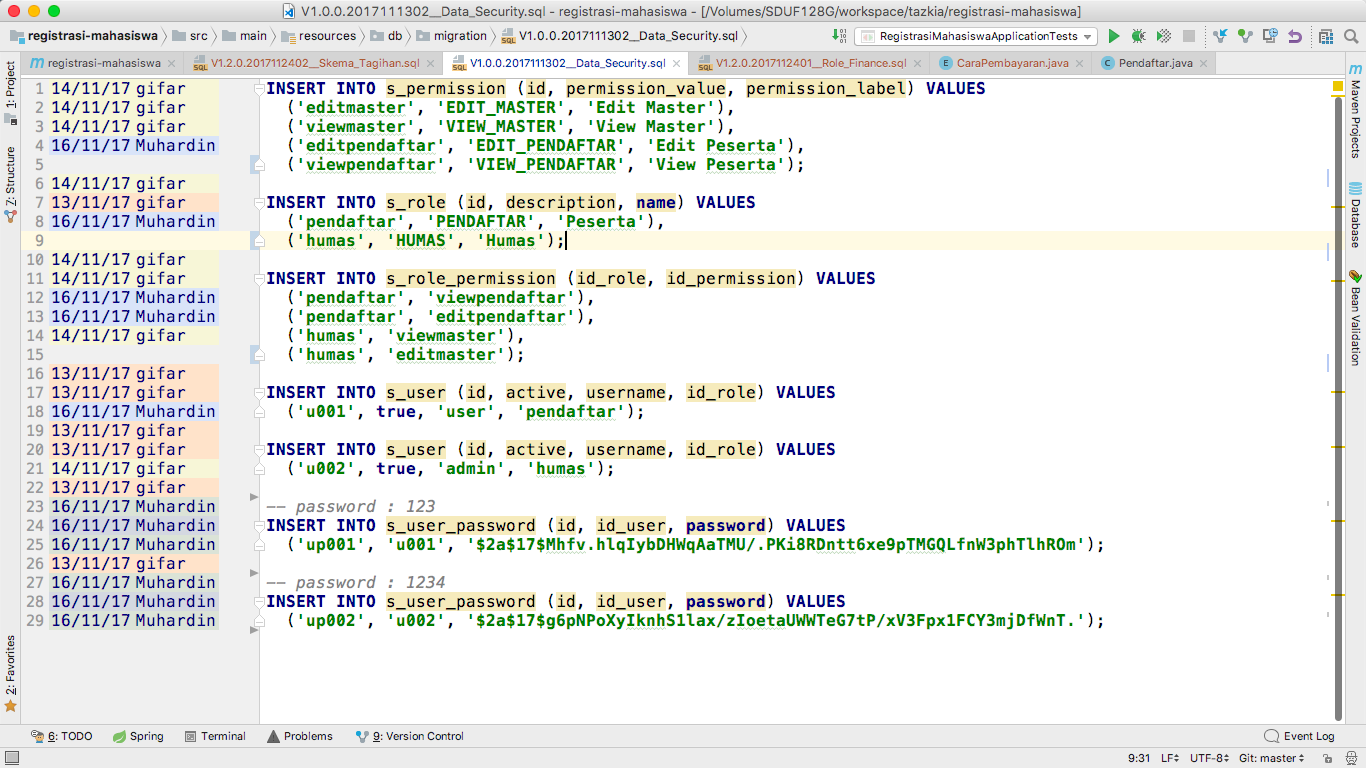Click the yellow inspection status indicator
Screen dimensions: 1366x768
click(x=1337, y=86)
